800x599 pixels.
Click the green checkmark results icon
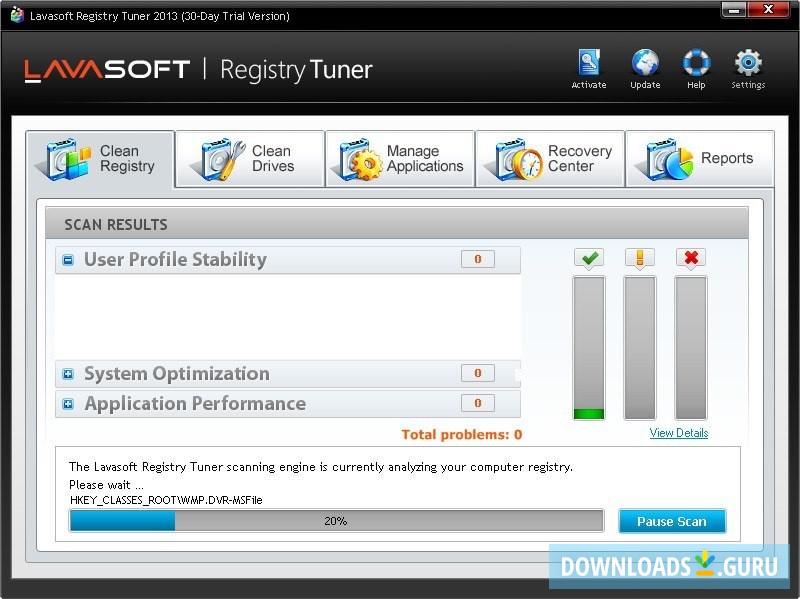click(x=589, y=258)
